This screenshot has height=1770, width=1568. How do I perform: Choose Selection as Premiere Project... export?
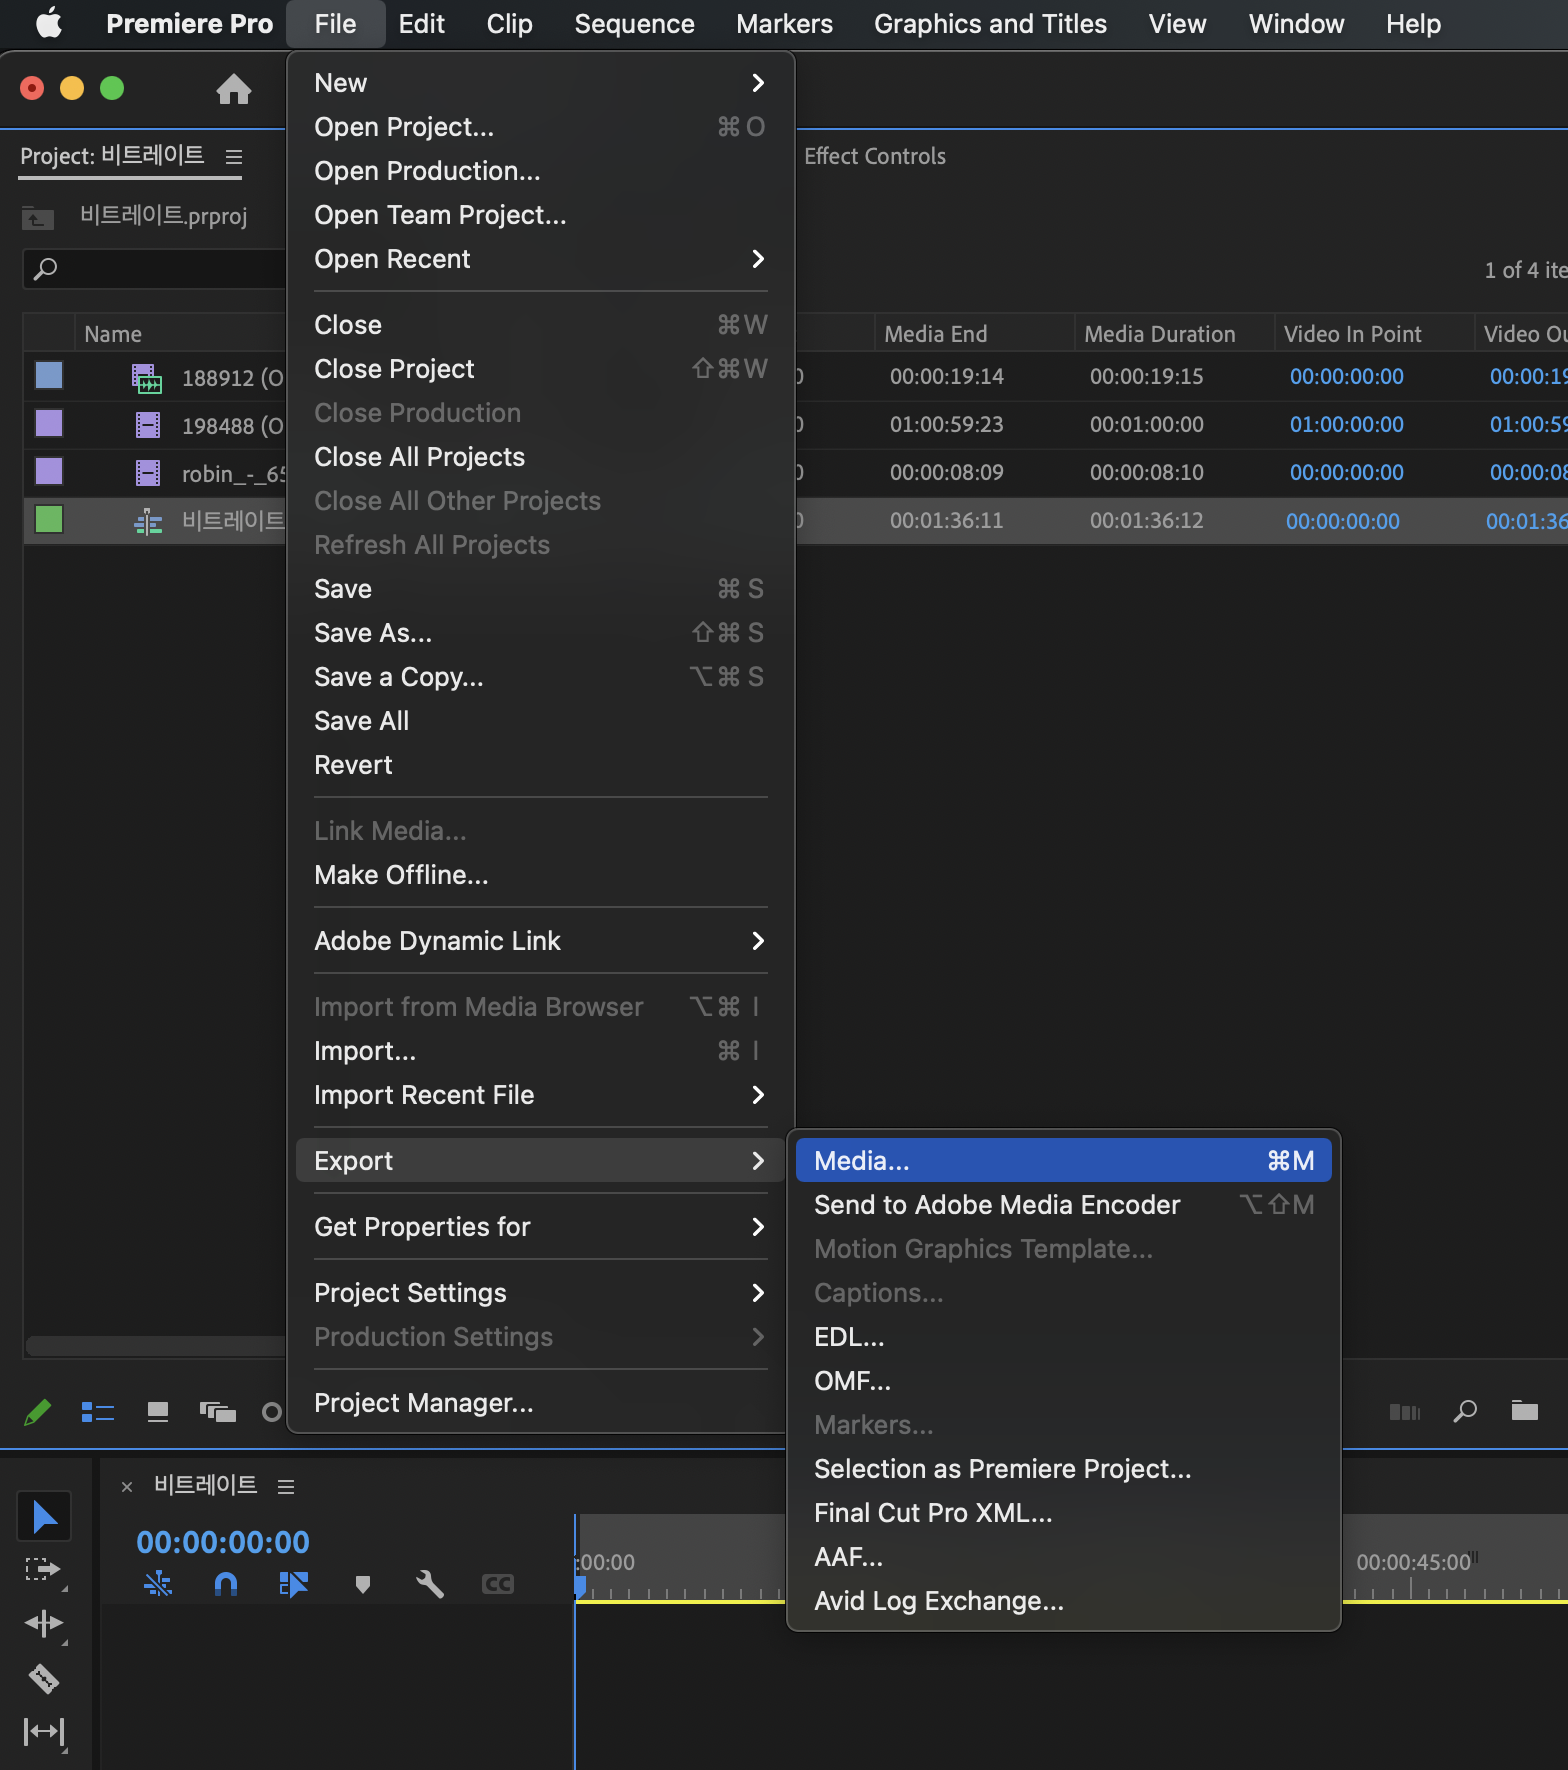point(1063,1469)
